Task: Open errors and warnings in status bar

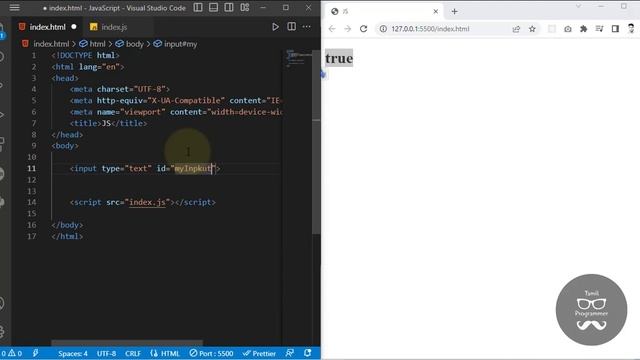Action: point(11,353)
